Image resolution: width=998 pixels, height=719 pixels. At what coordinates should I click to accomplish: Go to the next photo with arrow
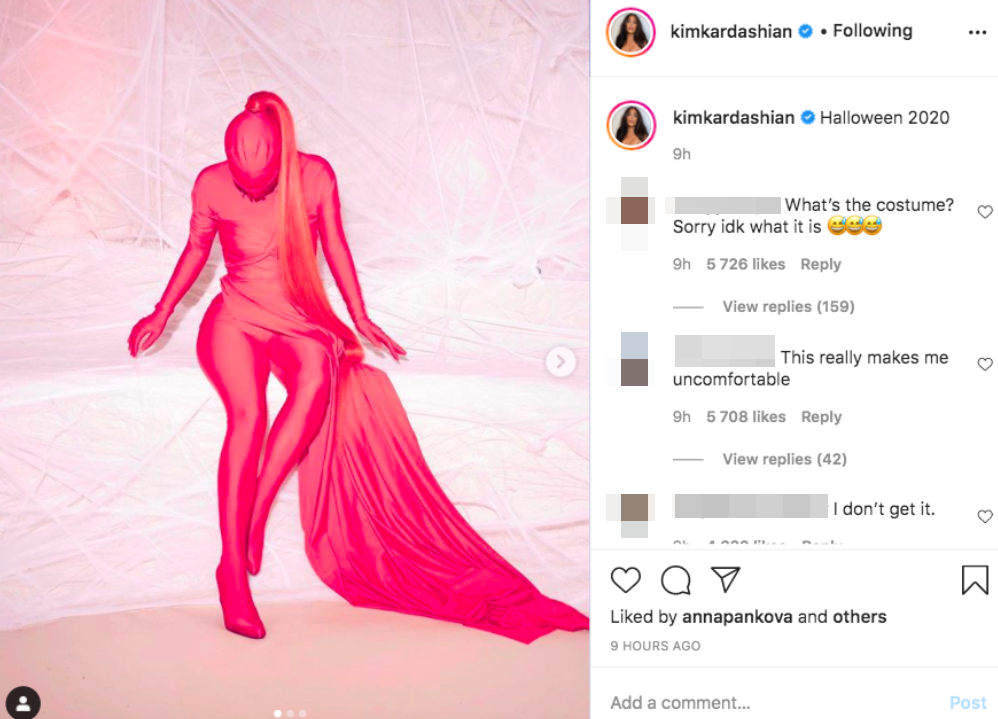point(561,362)
